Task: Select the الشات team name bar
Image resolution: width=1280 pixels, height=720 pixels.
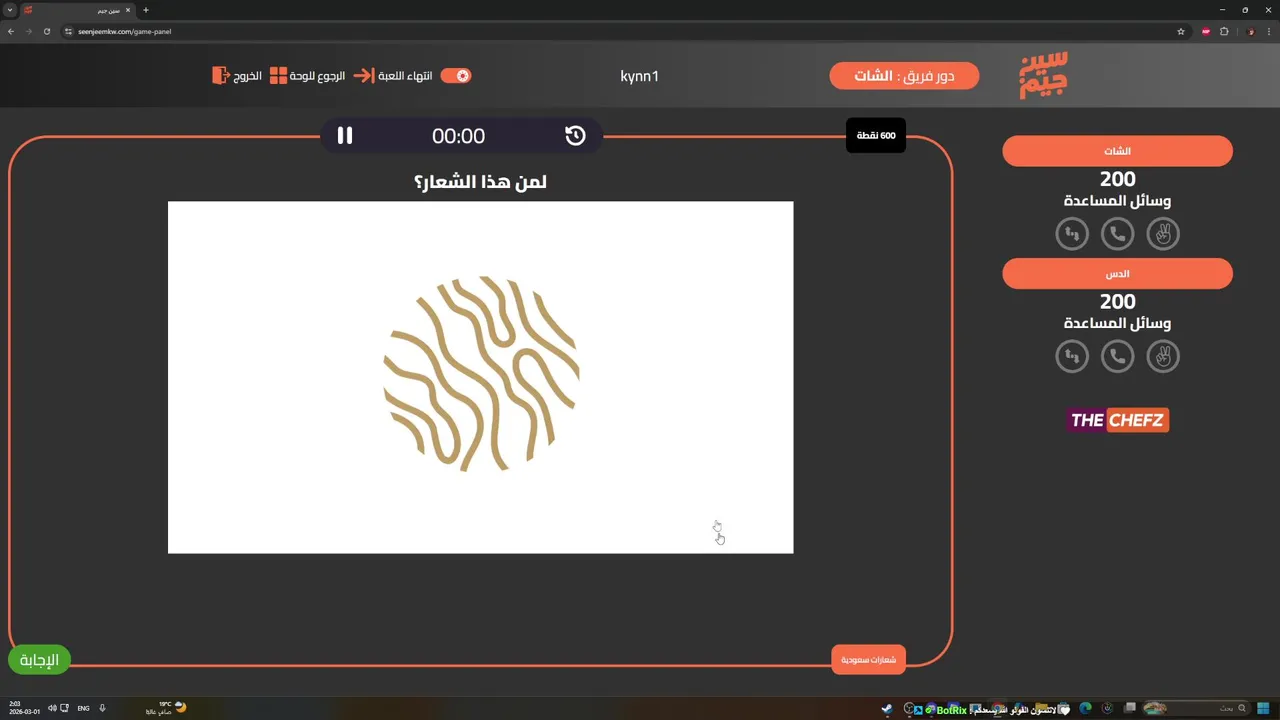Action: coord(1117,151)
